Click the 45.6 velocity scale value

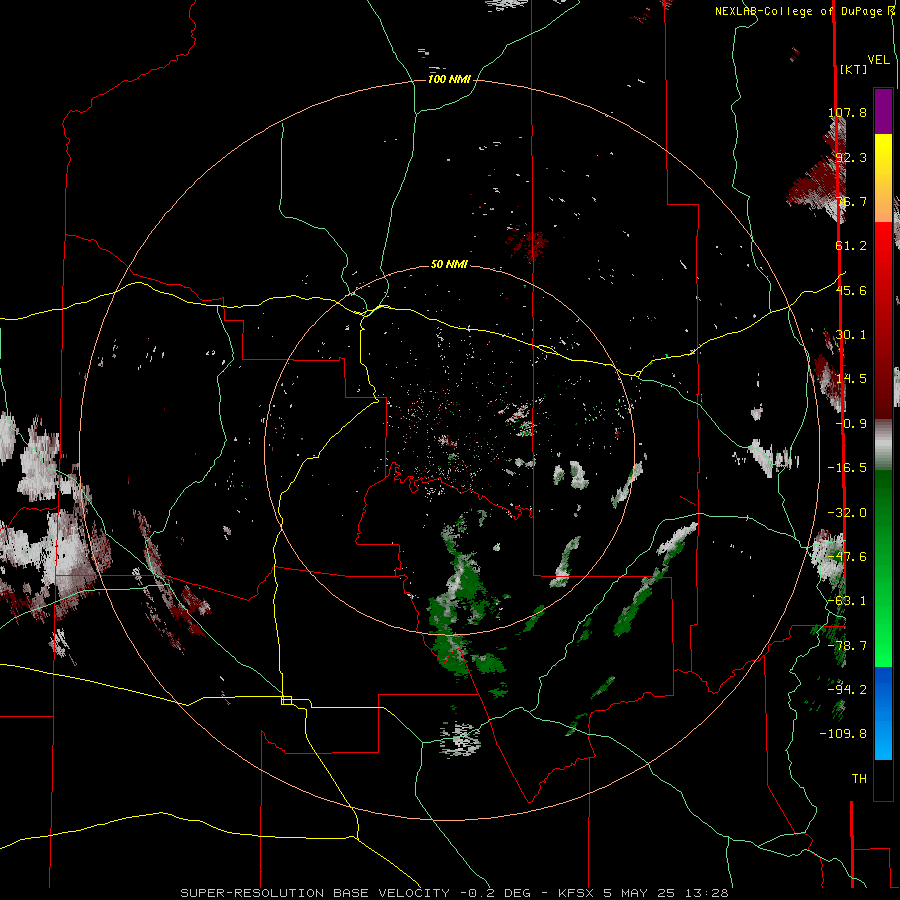coord(851,290)
